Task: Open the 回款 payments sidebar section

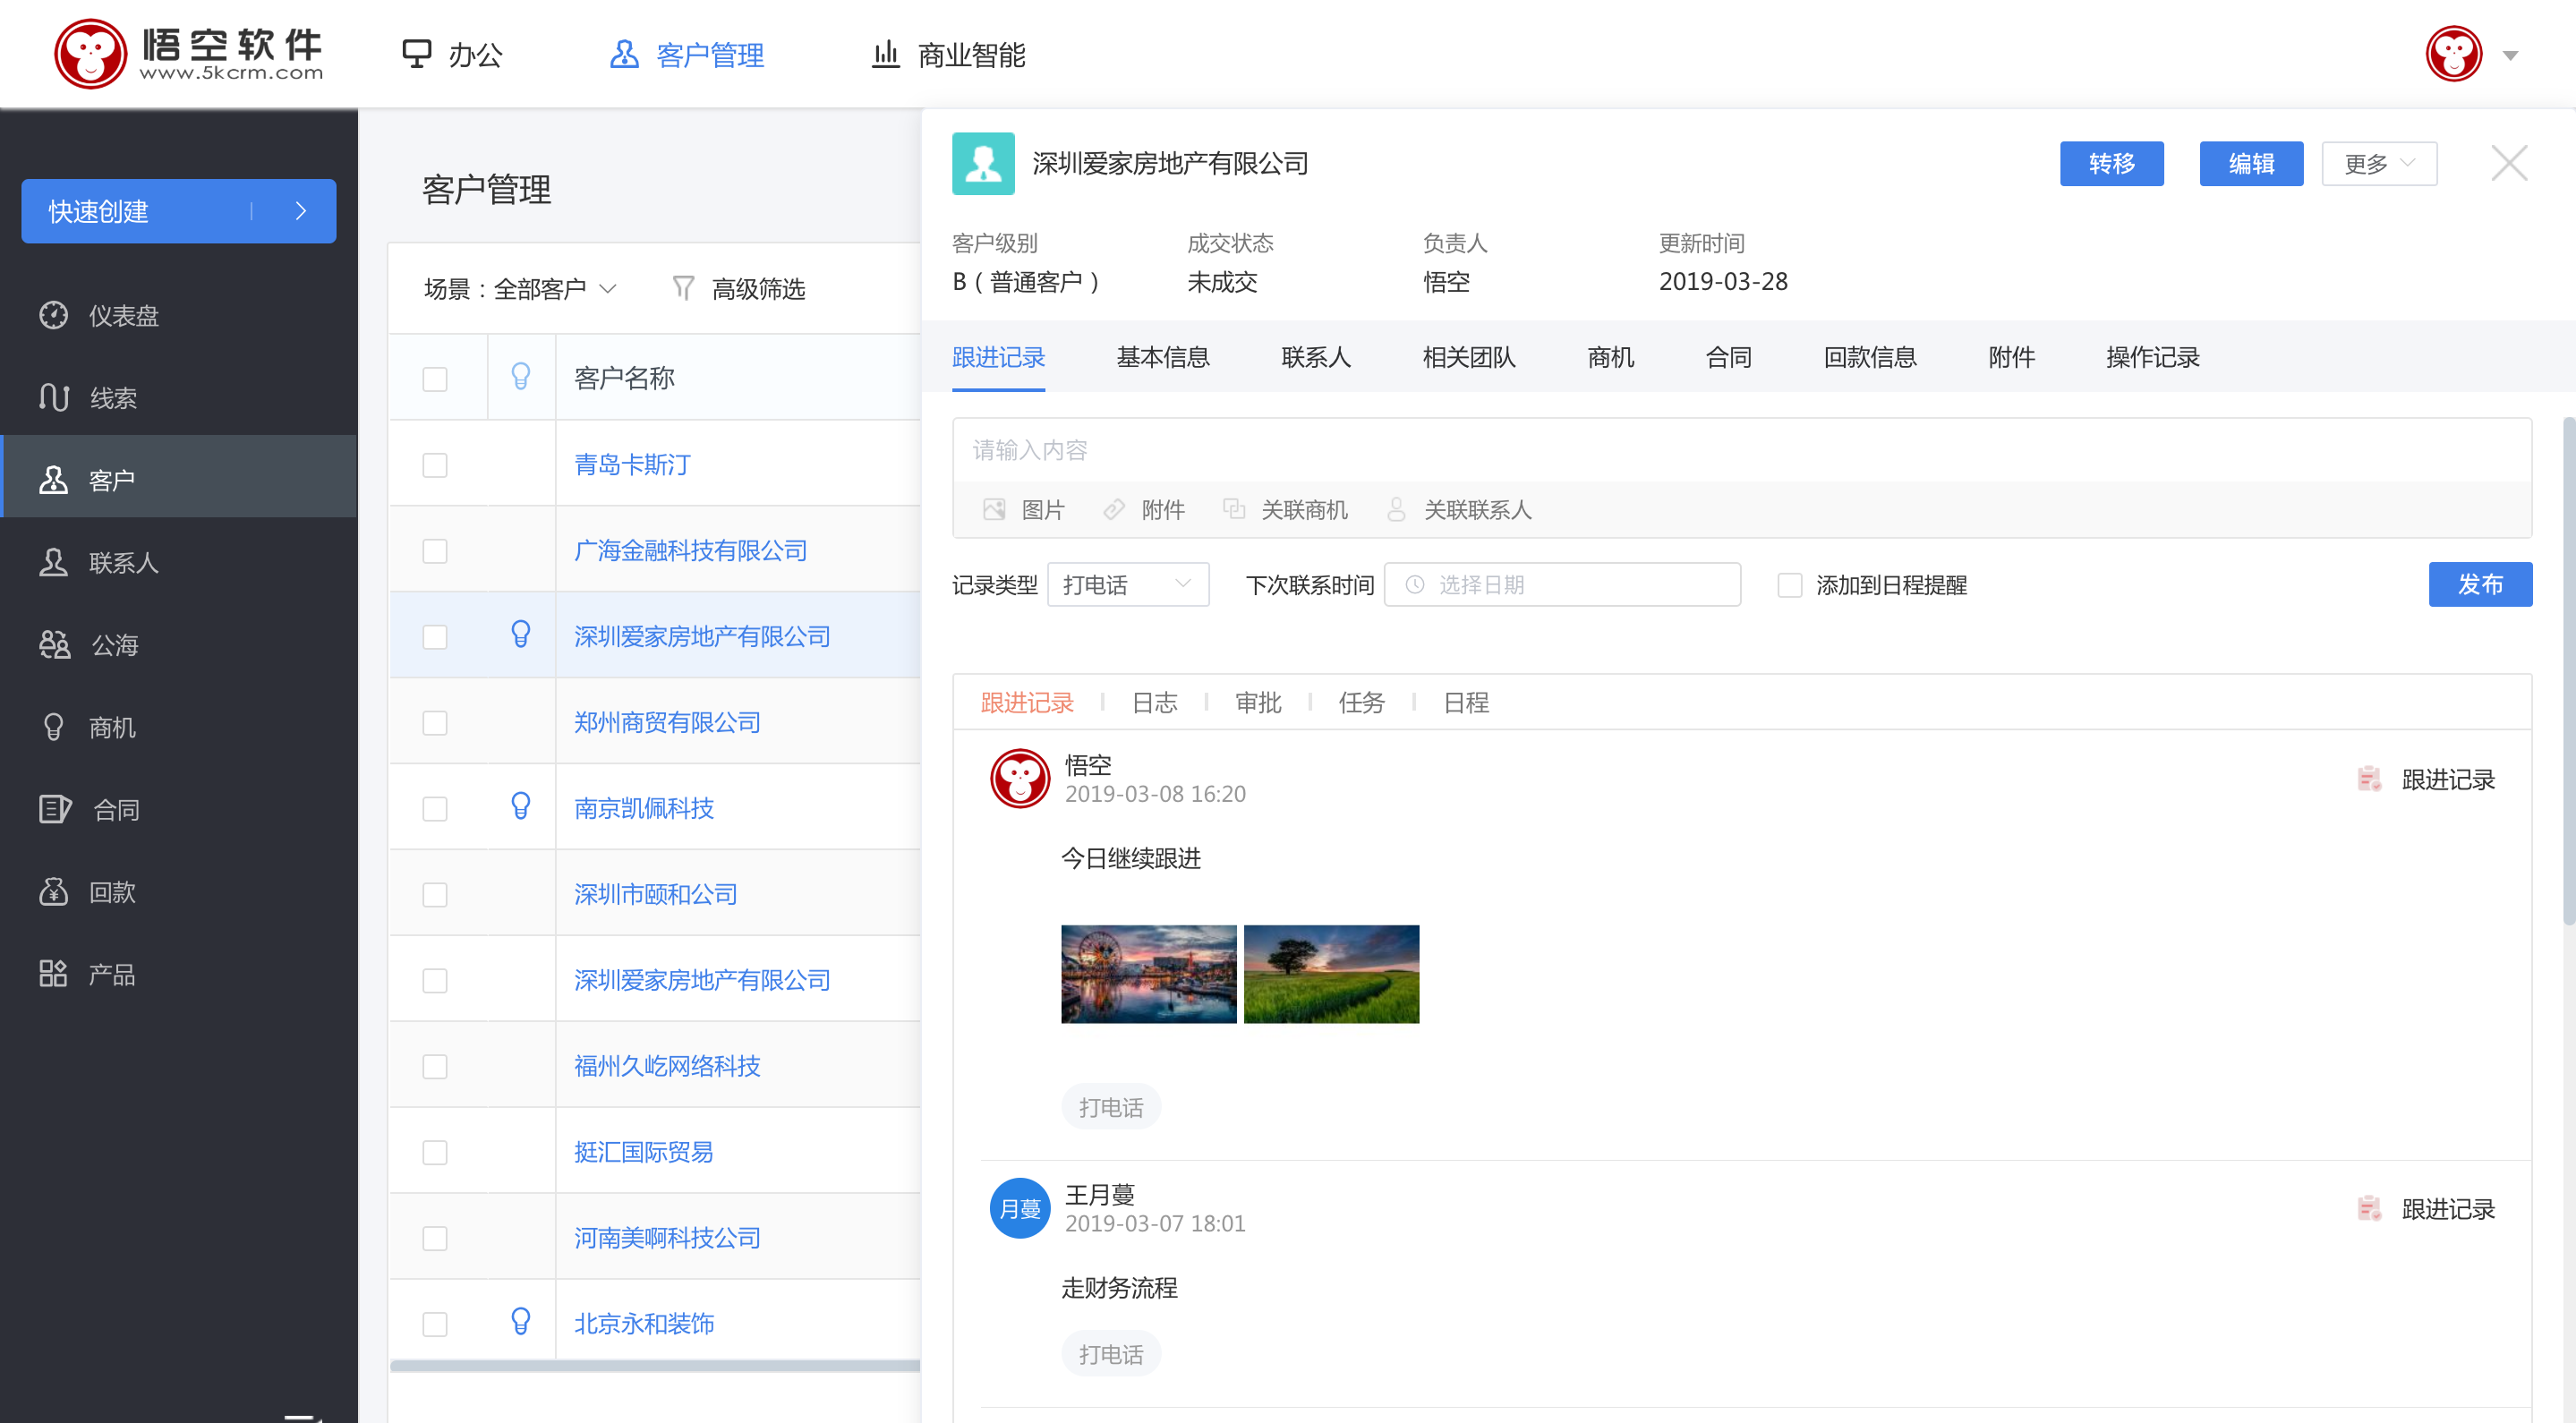Action: click(112, 892)
